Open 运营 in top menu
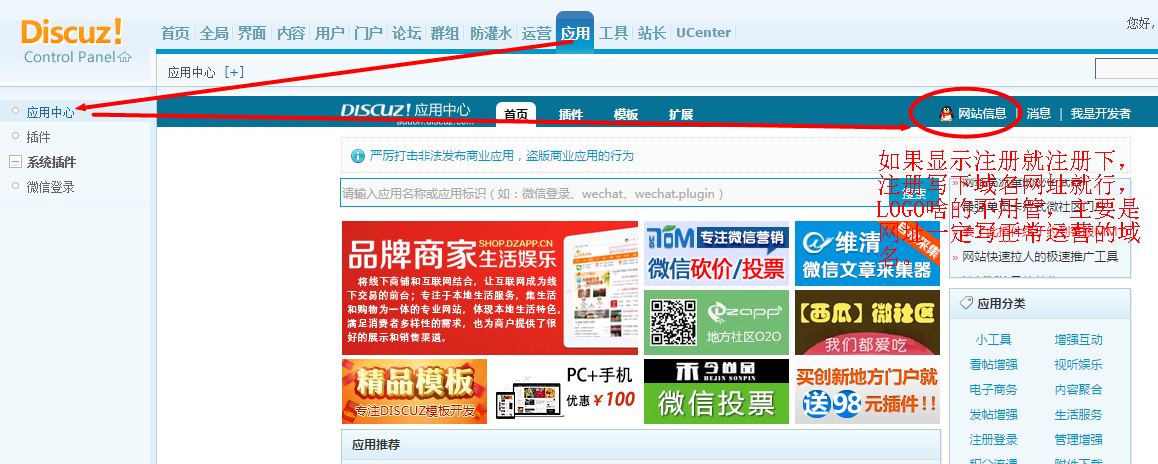The image size is (1158, 464). click(x=536, y=33)
